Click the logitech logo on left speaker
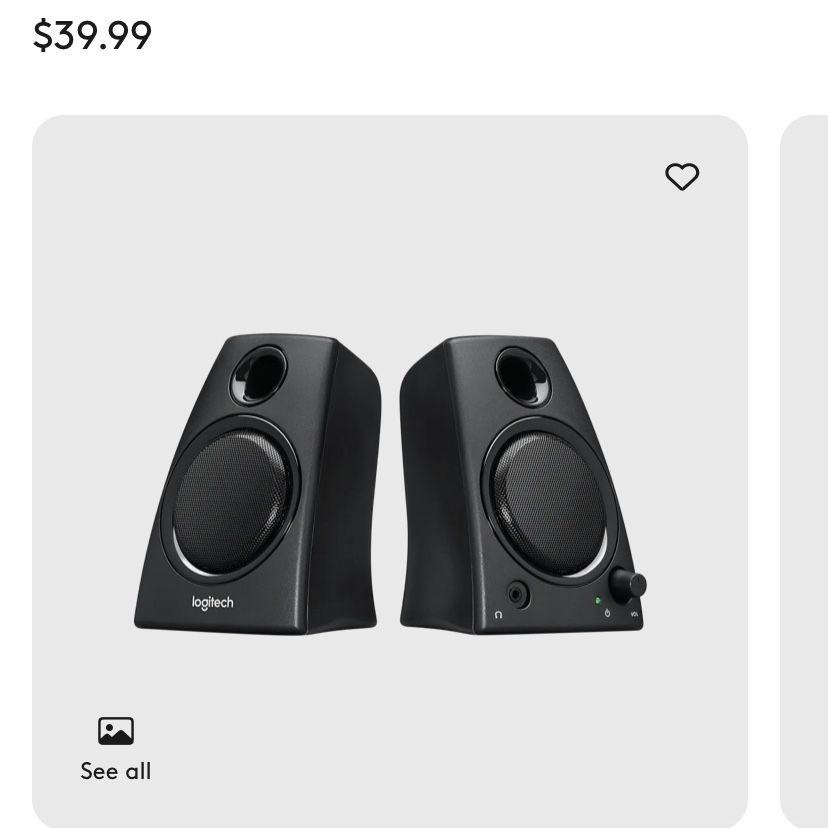Image resolution: width=828 pixels, height=828 pixels. pyautogui.click(x=212, y=603)
